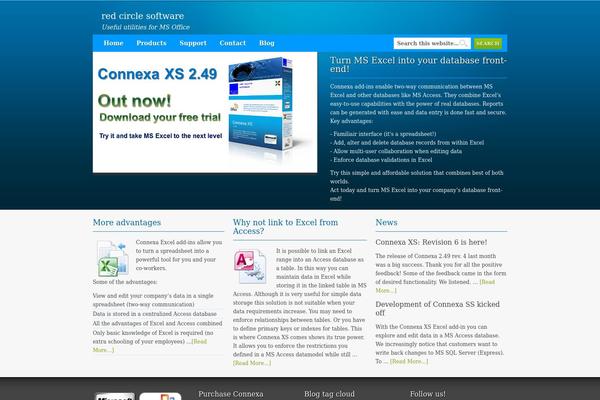Viewport: 600px width, 400px height.
Task: Open the Contact page
Action: tap(232, 43)
